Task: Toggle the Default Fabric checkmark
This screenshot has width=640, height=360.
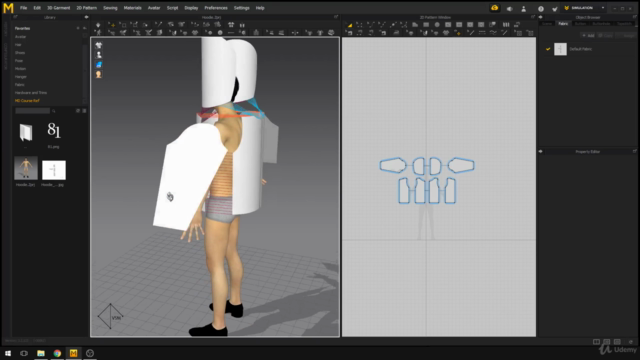Action: 548,49
